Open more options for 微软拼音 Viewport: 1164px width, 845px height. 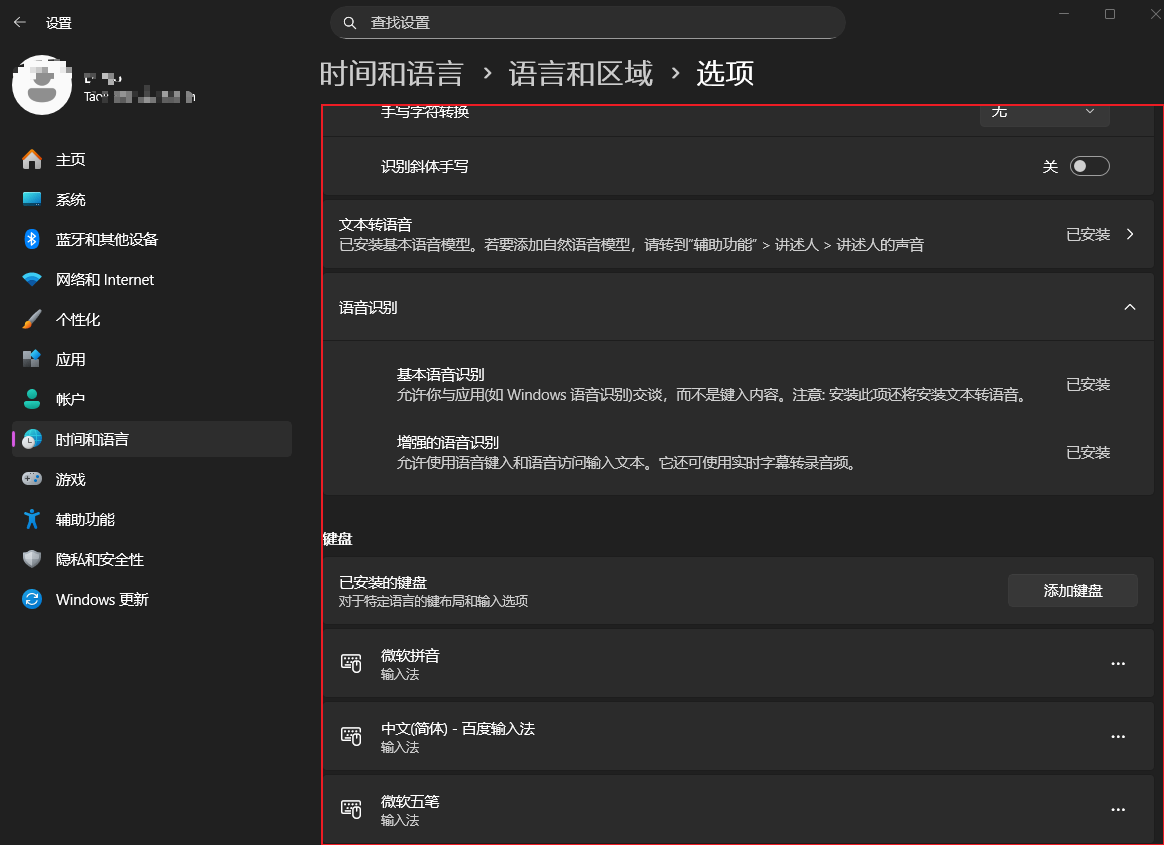[1118, 664]
